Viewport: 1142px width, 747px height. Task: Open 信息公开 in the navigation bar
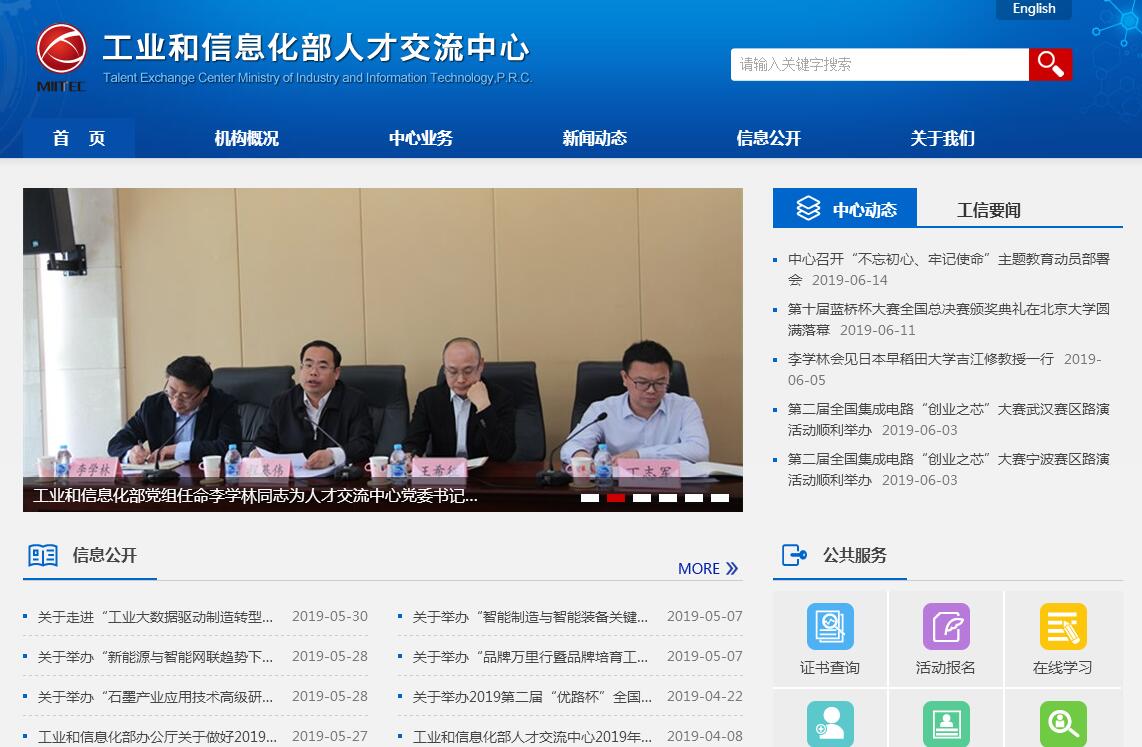(768, 138)
